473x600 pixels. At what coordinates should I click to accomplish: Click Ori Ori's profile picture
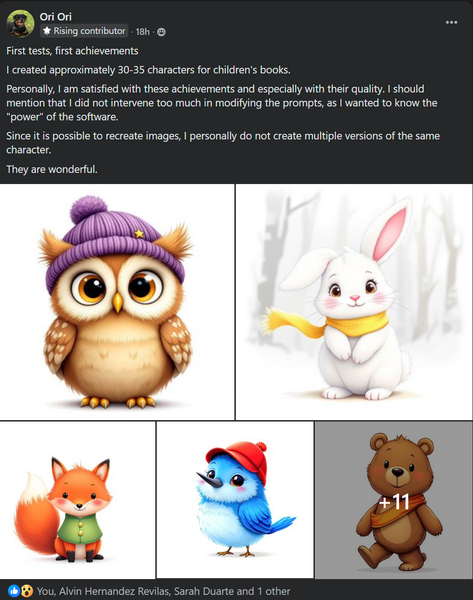pos(20,24)
